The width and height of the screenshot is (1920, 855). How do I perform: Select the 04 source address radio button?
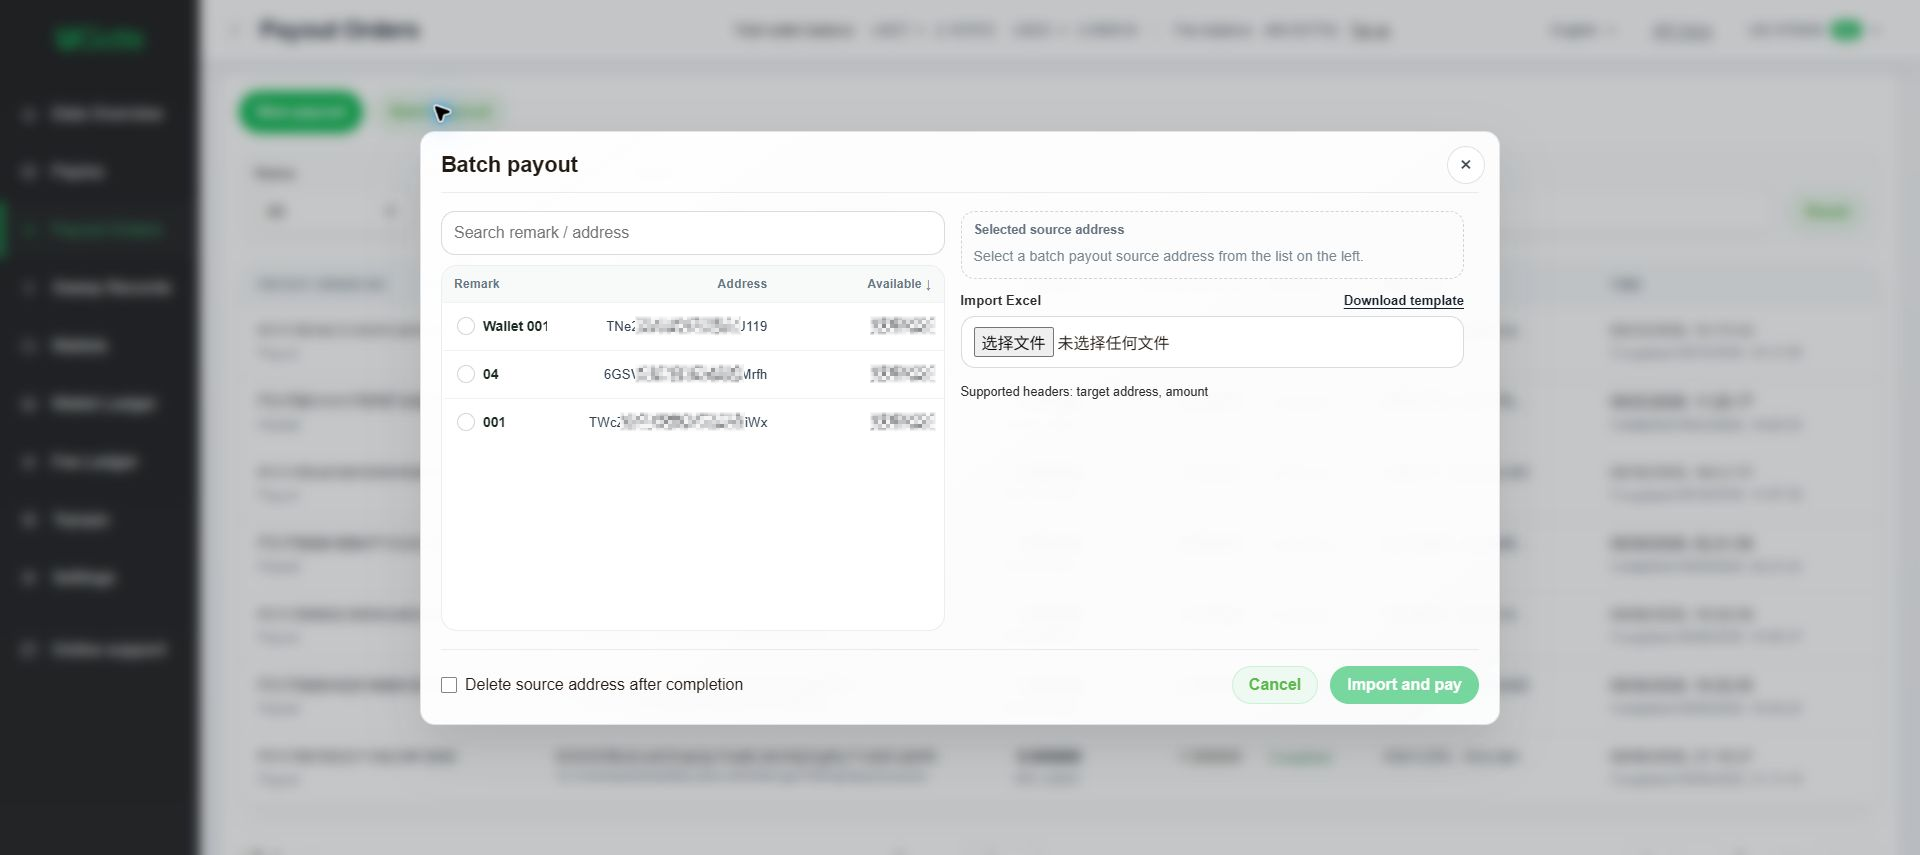(466, 374)
